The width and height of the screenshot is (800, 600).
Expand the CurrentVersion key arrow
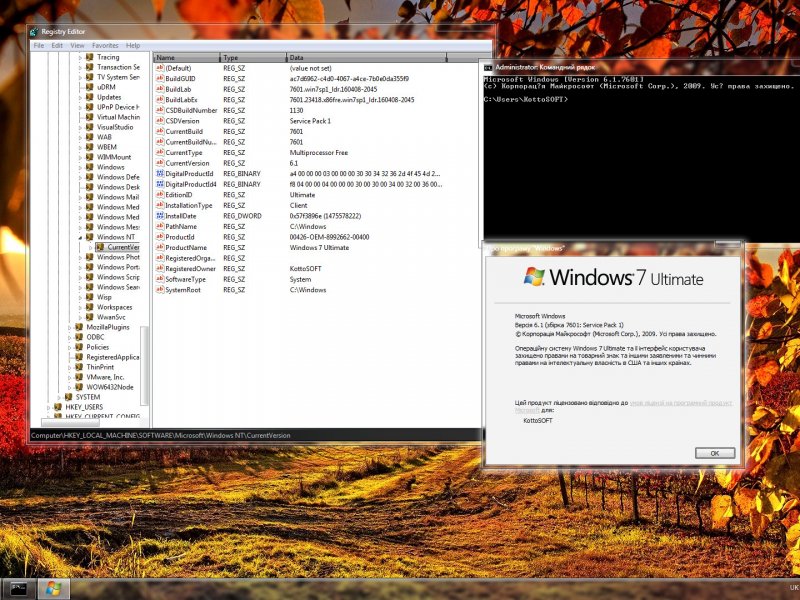point(91,247)
